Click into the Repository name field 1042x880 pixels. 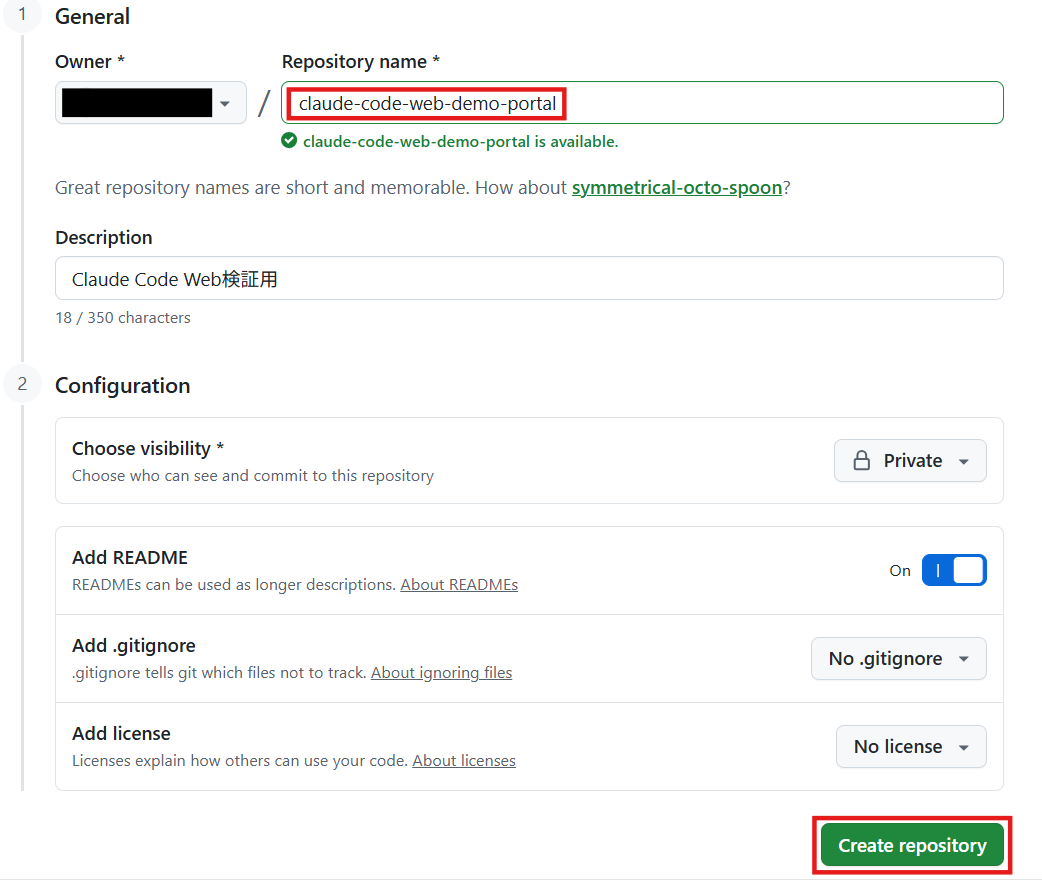click(642, 103)
